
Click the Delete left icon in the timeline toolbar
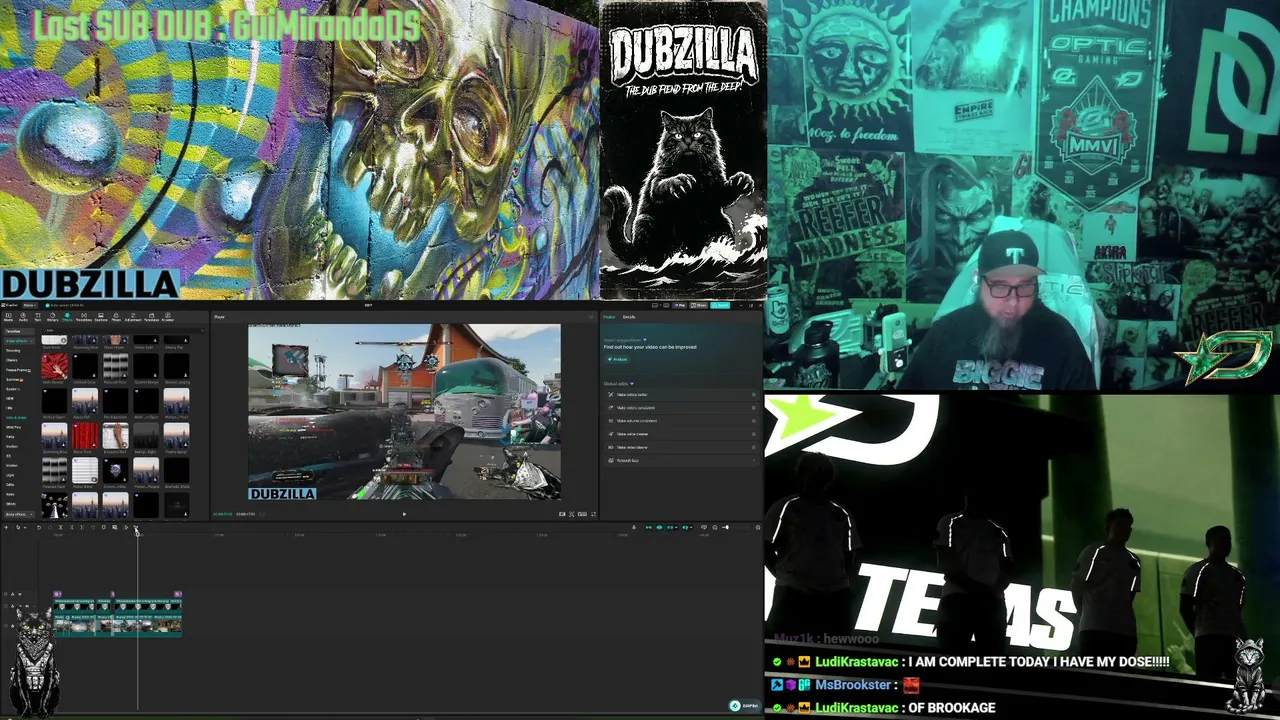point(70,527)
